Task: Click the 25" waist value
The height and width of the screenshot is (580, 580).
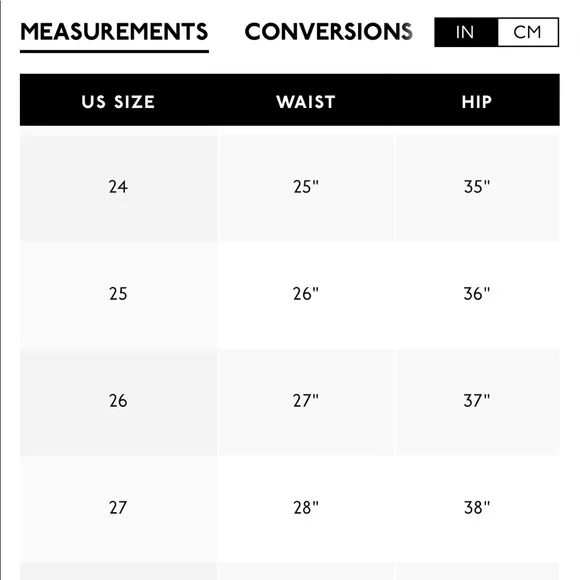Action: click(x=306, y=187)
